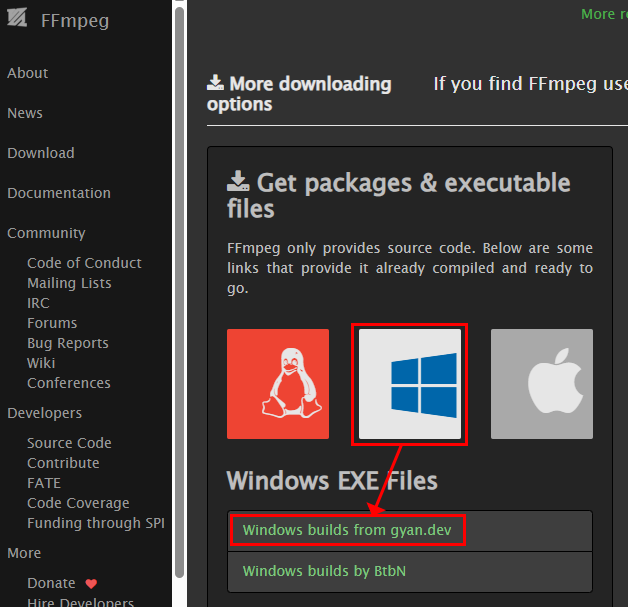The width and height of the screenshot is (628, 607).
Task: Click the Donate link
Action: coord(51,583)
